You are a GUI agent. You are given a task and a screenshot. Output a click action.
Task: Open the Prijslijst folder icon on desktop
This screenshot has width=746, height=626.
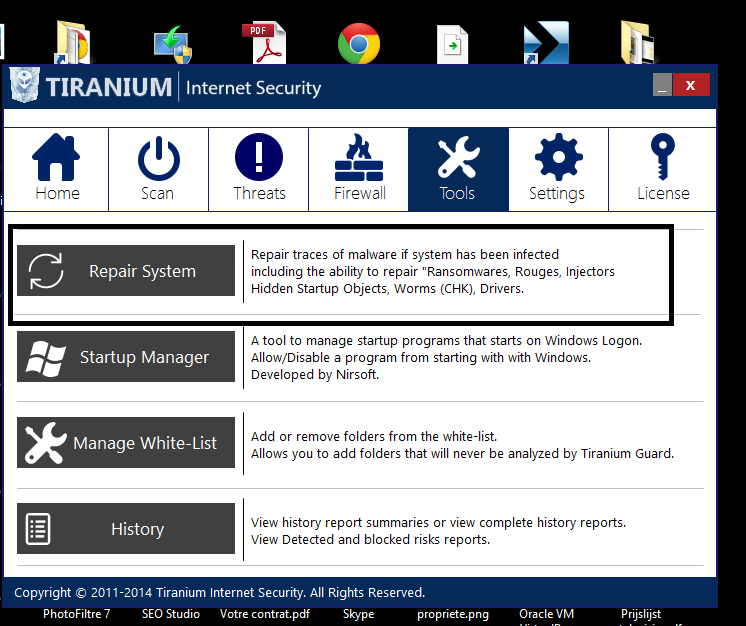click(638, 42)
